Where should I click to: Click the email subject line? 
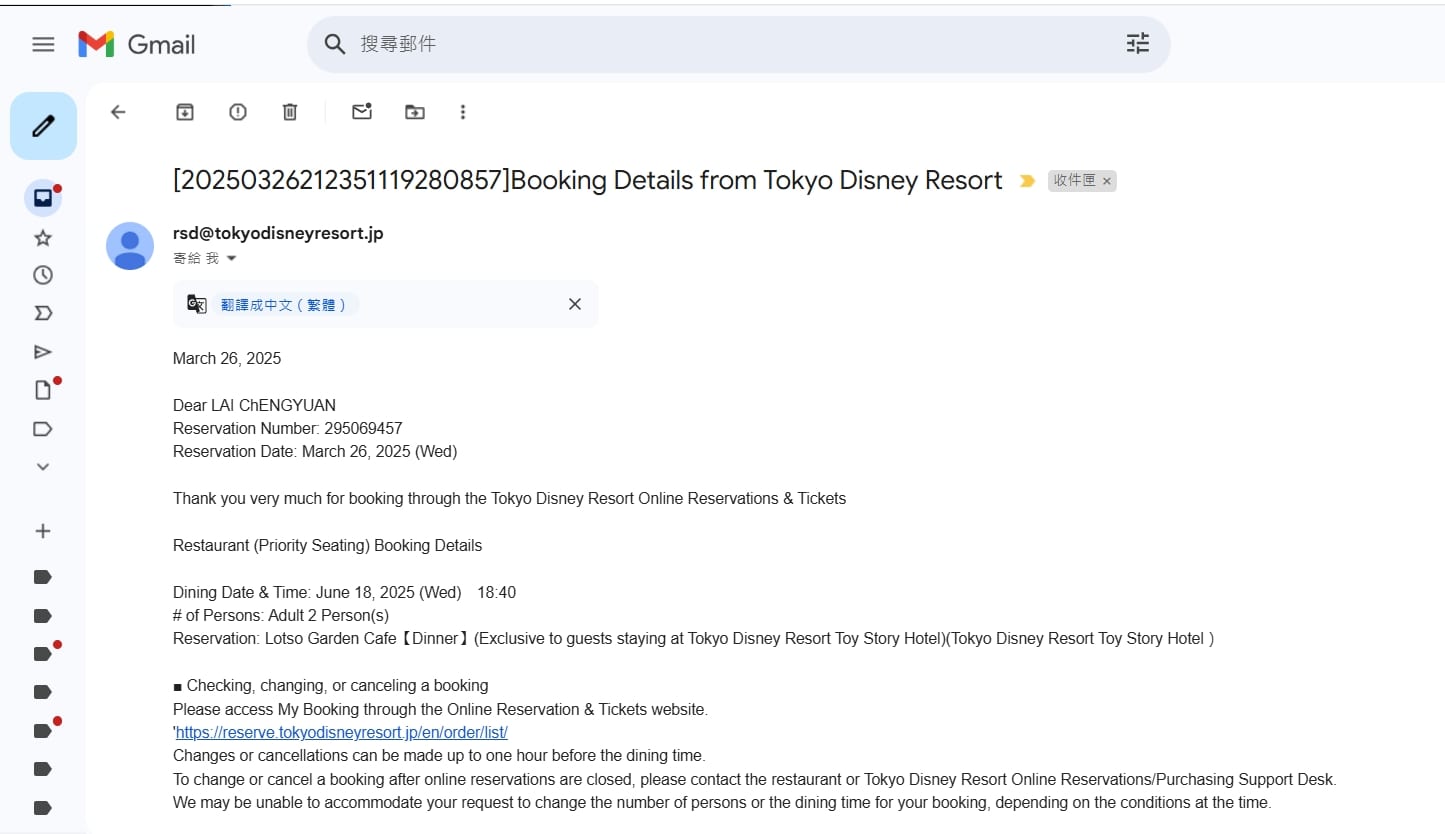coord(588,180)
